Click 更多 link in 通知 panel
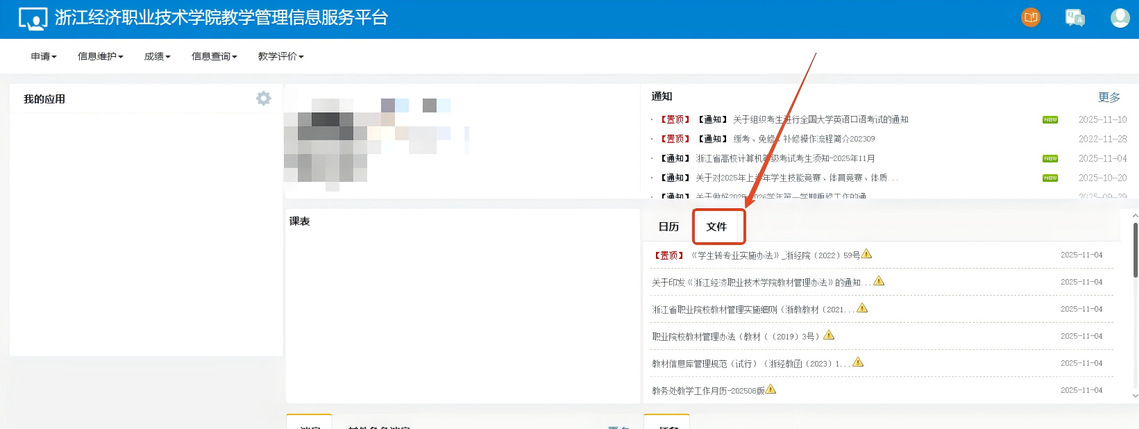This screenshot has width=1139, height=429. tap(1109, 97)
